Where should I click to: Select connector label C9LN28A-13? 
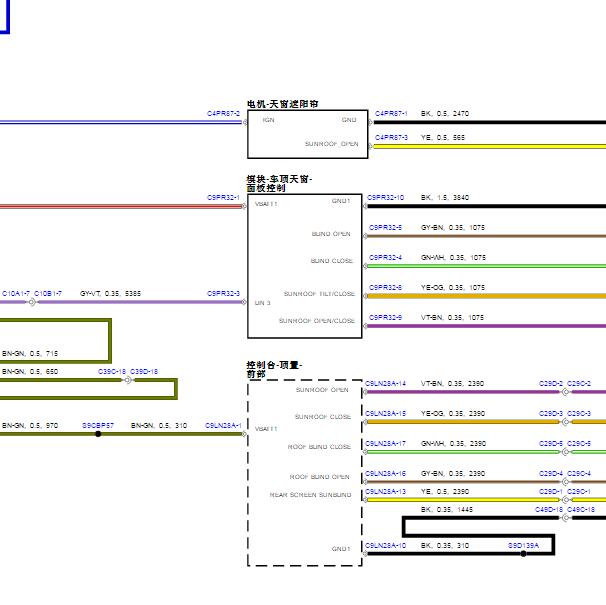pos(385,492)
